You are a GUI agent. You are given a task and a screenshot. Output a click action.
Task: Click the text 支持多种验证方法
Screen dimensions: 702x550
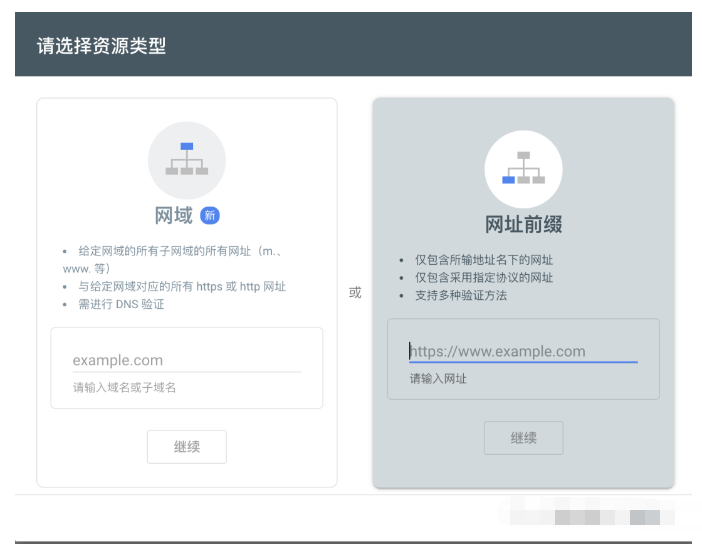click(x=461, y=296)
